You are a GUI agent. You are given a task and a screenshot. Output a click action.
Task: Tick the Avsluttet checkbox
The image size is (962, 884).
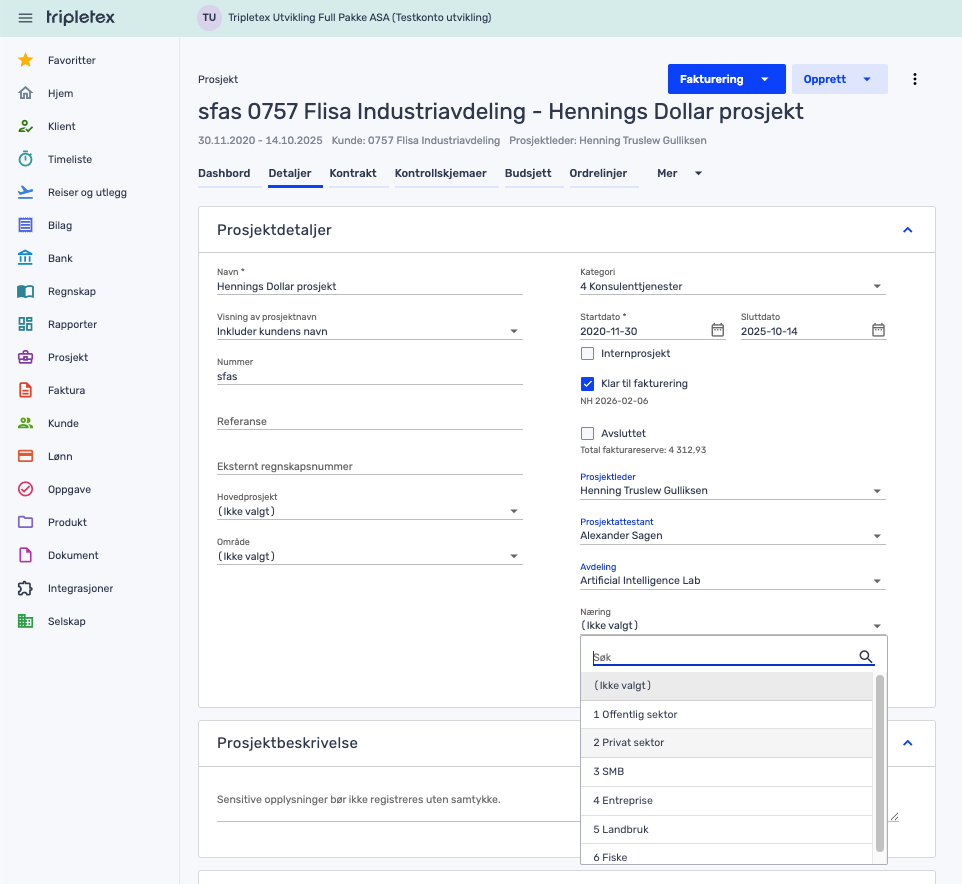click(588, 434)
